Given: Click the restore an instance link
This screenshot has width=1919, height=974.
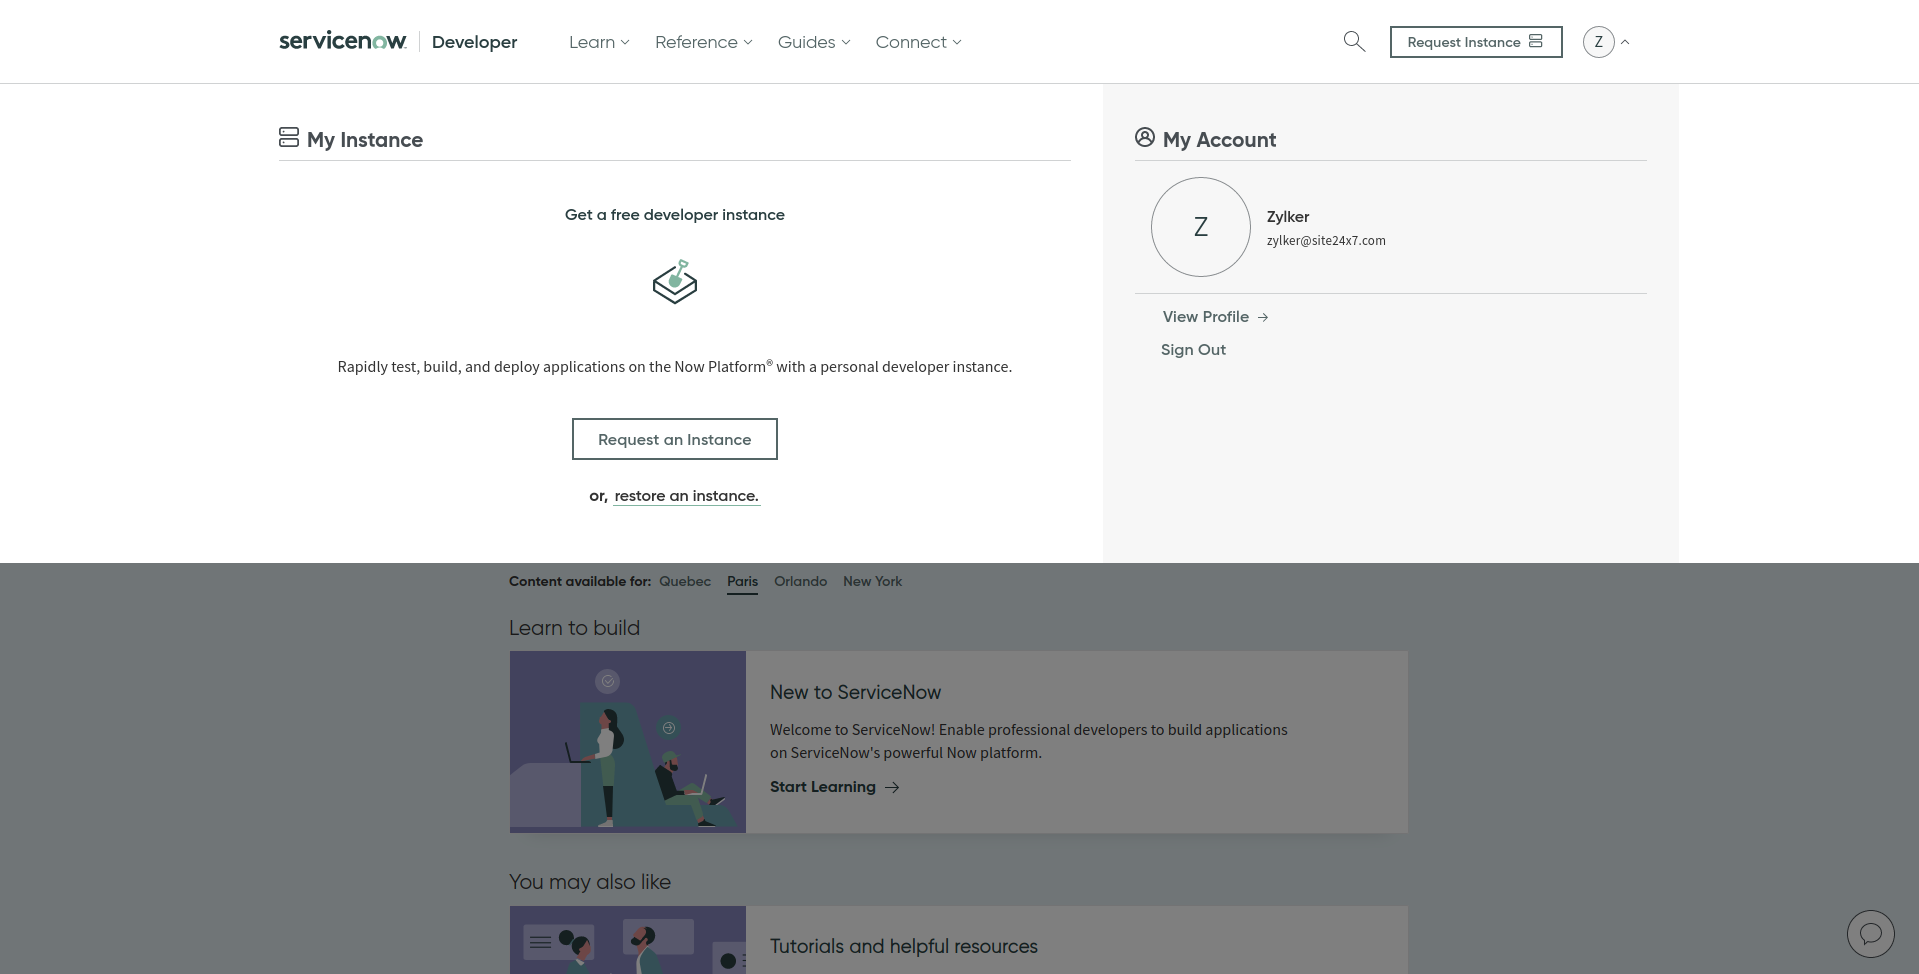Looking at the screenshot, I should tap(686, 496).
